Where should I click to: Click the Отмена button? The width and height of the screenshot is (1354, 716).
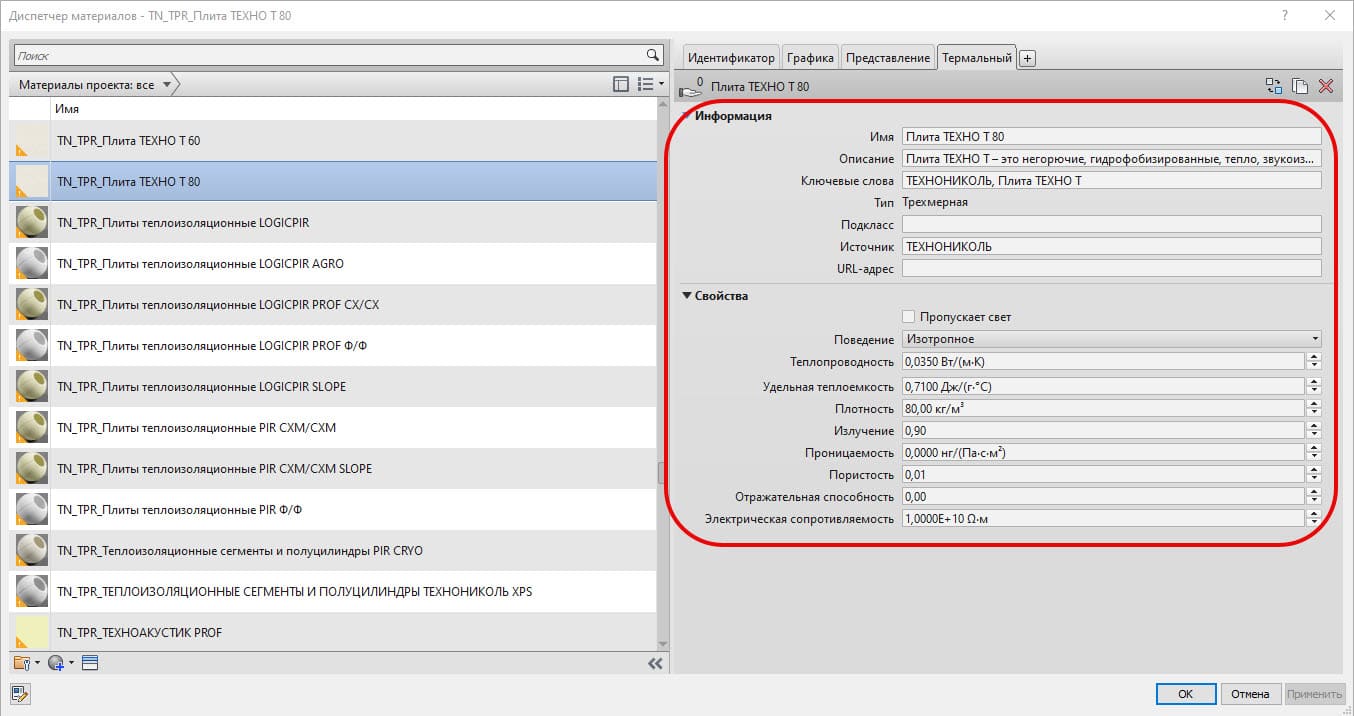[x=1251, y=693]
